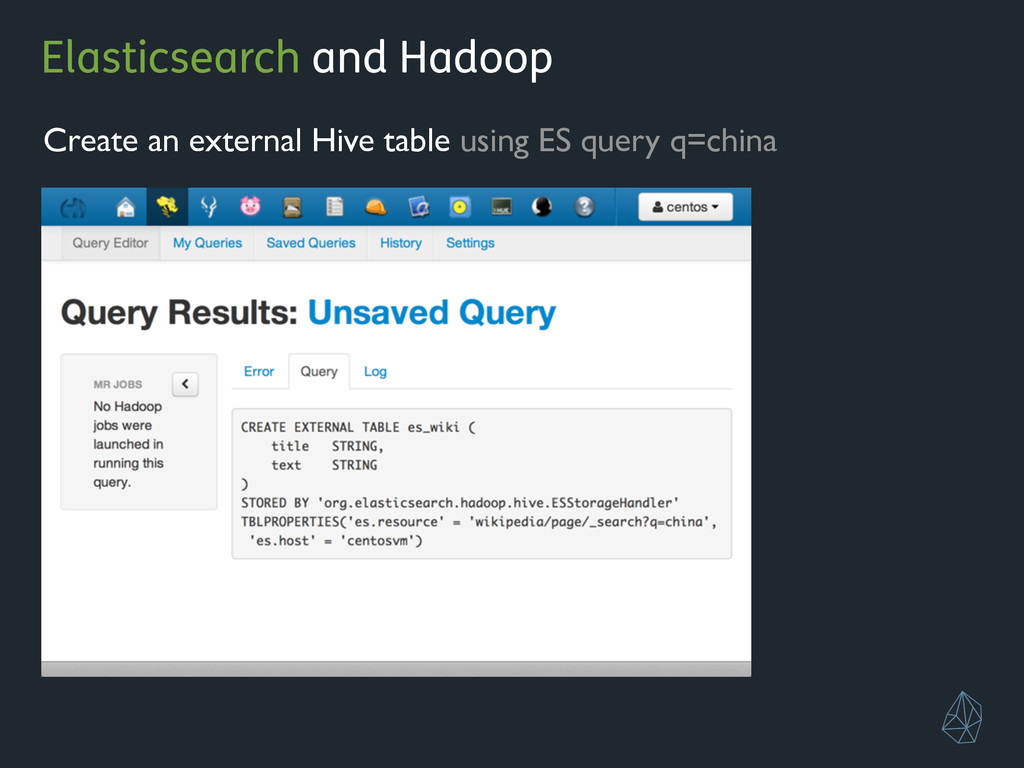Open the My Queries link
Image resolution: width=1024 pixels, height=768 pixels.
point(207,243)
